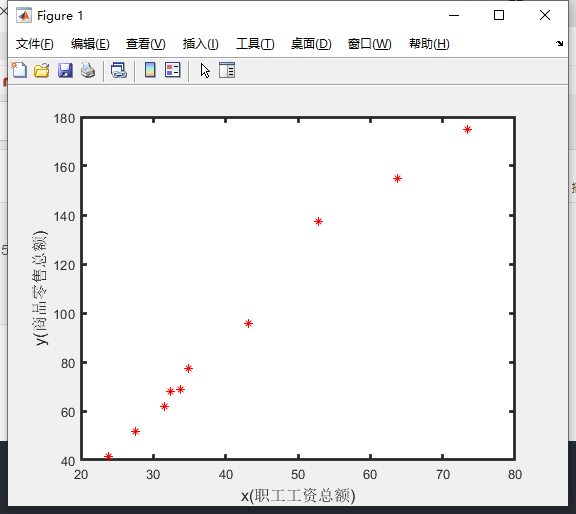The height and width of the screenshot is (514, 576).
Task: Click the New Figure toolbar icon
Action: click(19, 70)
